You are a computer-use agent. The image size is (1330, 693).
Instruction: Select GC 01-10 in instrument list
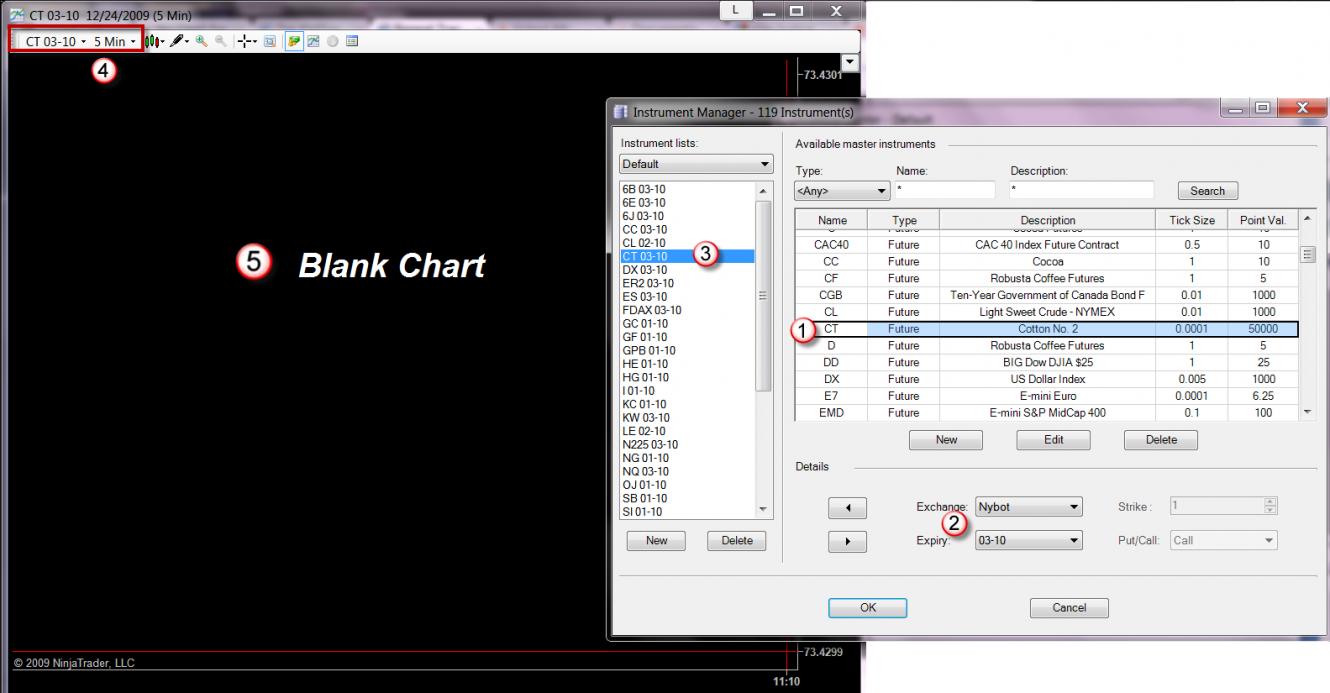pos(687,324)
